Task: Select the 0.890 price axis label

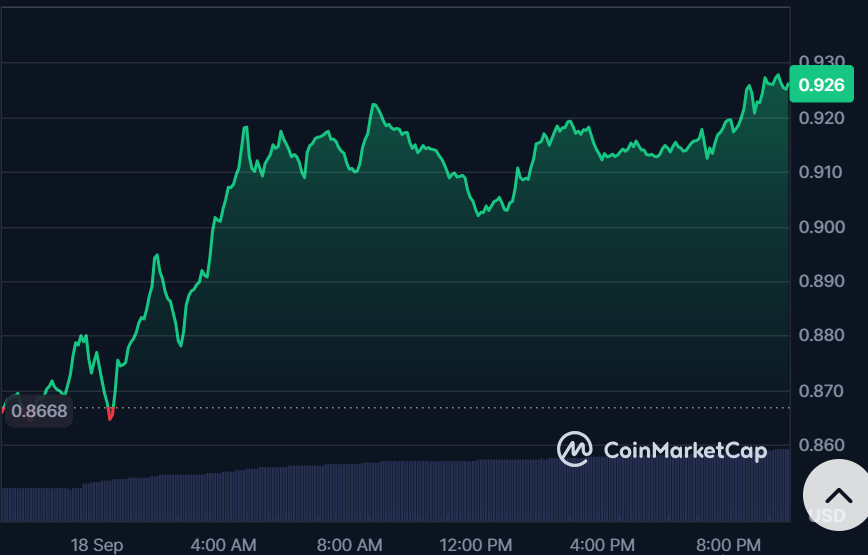Action: pos(822,281)
